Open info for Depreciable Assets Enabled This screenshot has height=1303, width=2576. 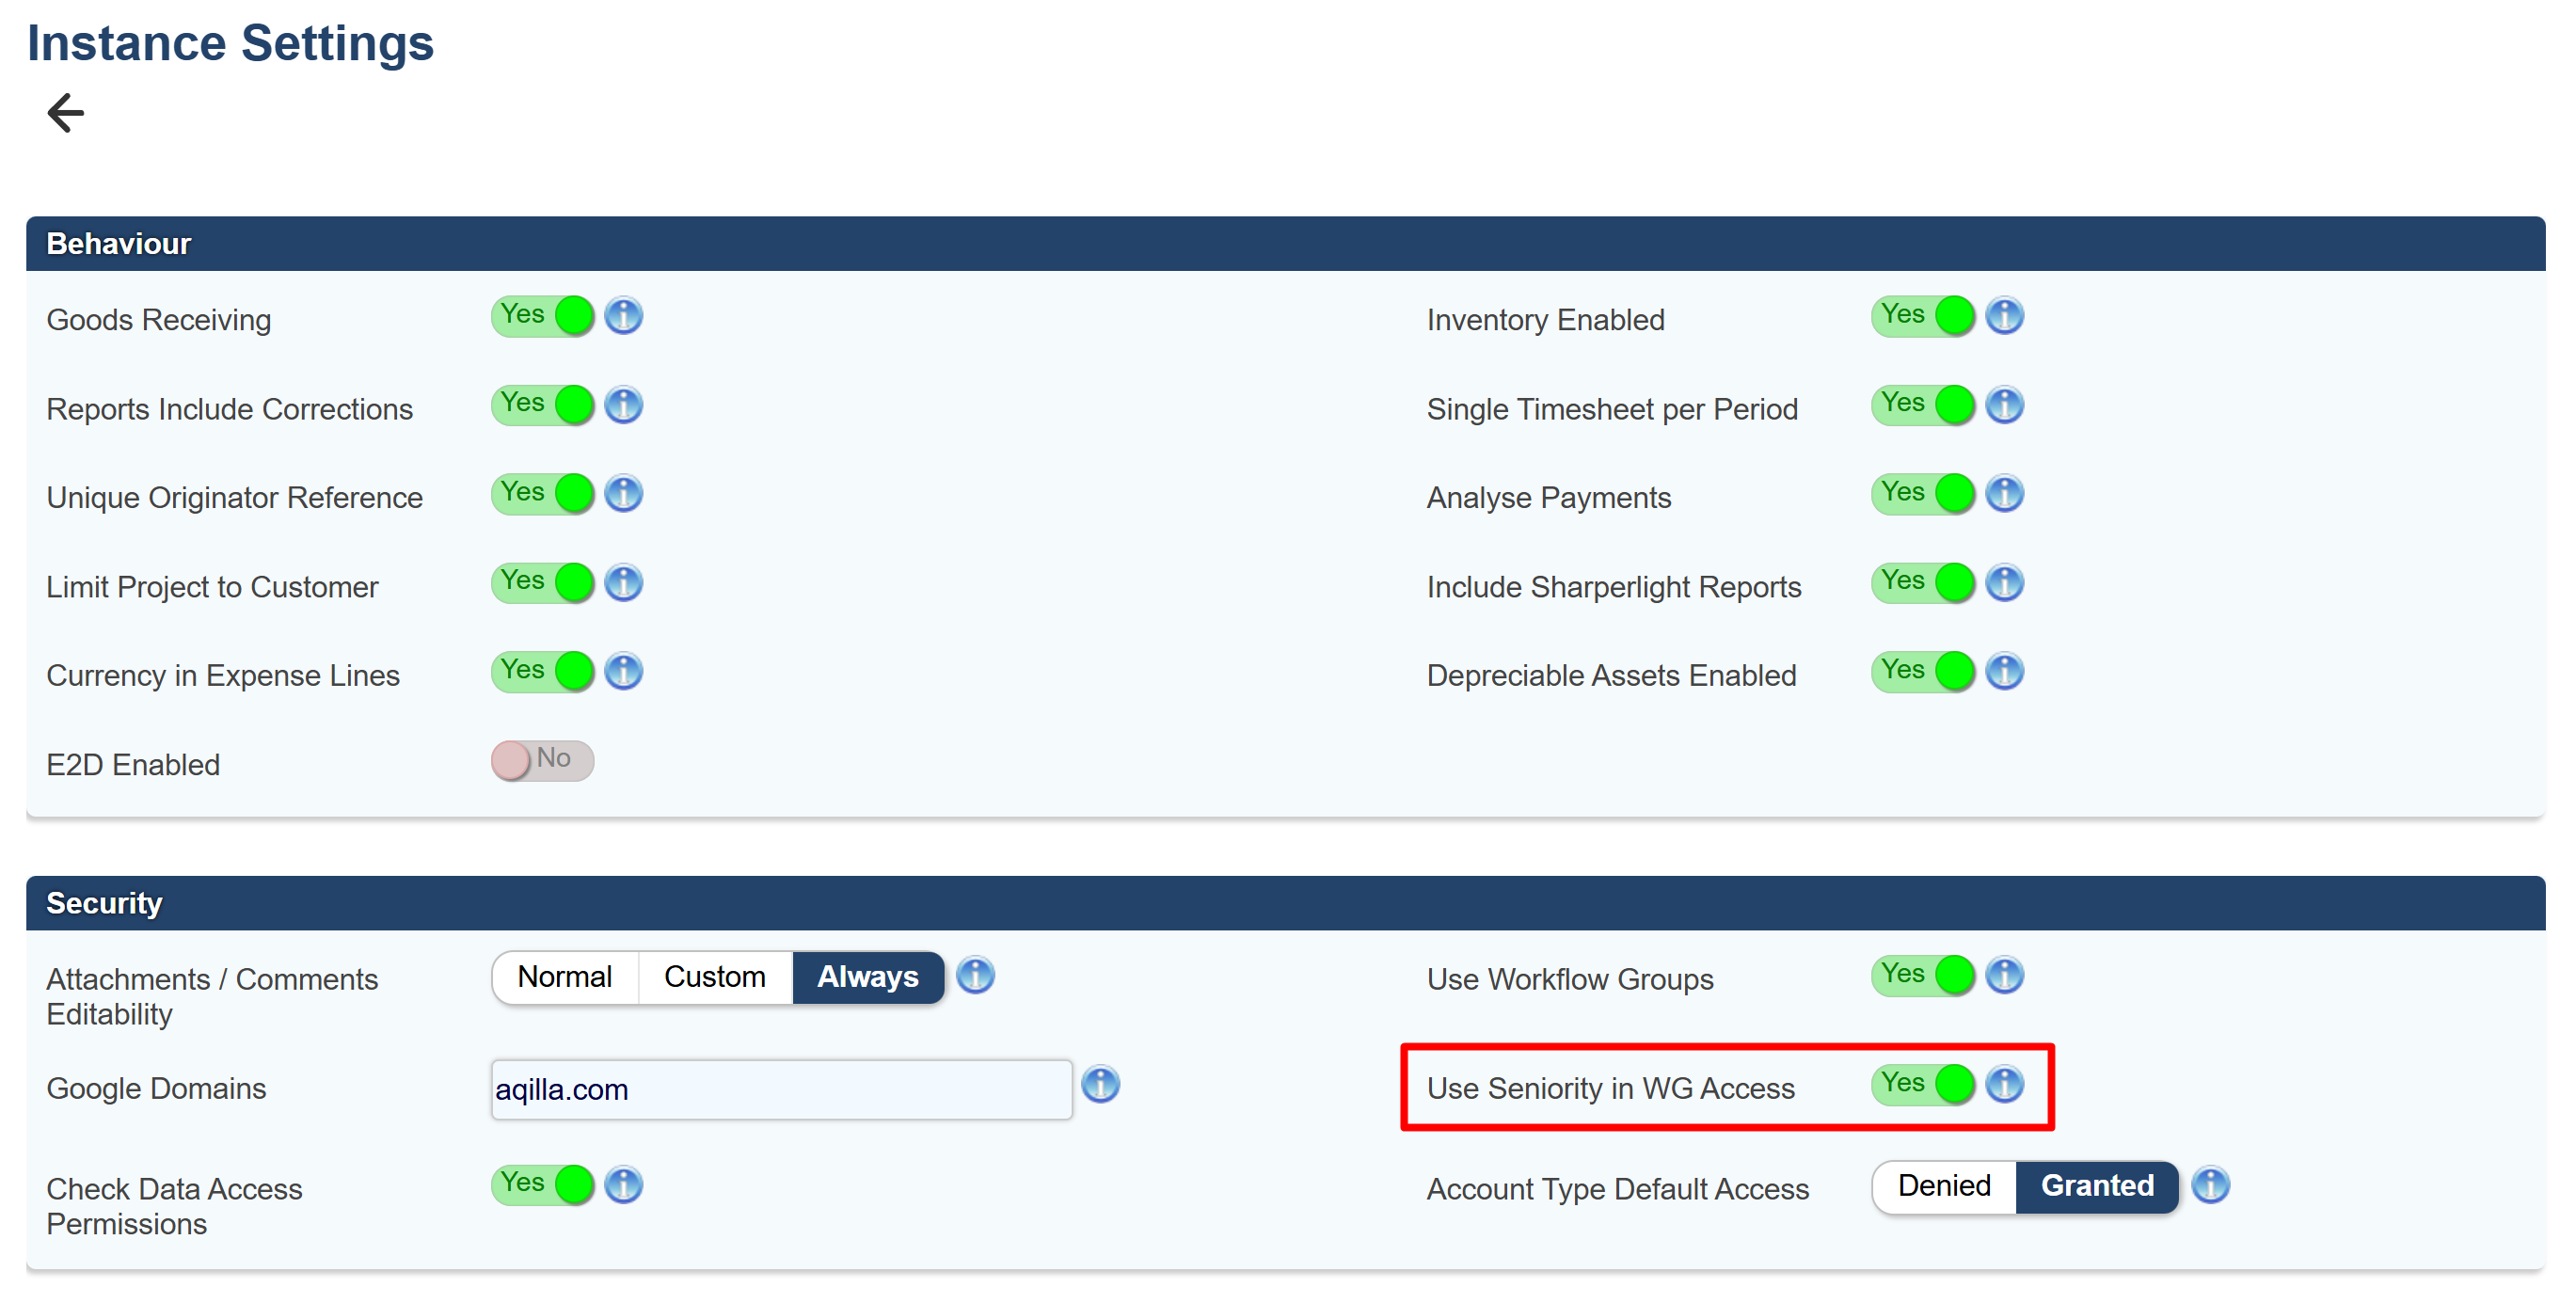click(x=2004, y=672)
